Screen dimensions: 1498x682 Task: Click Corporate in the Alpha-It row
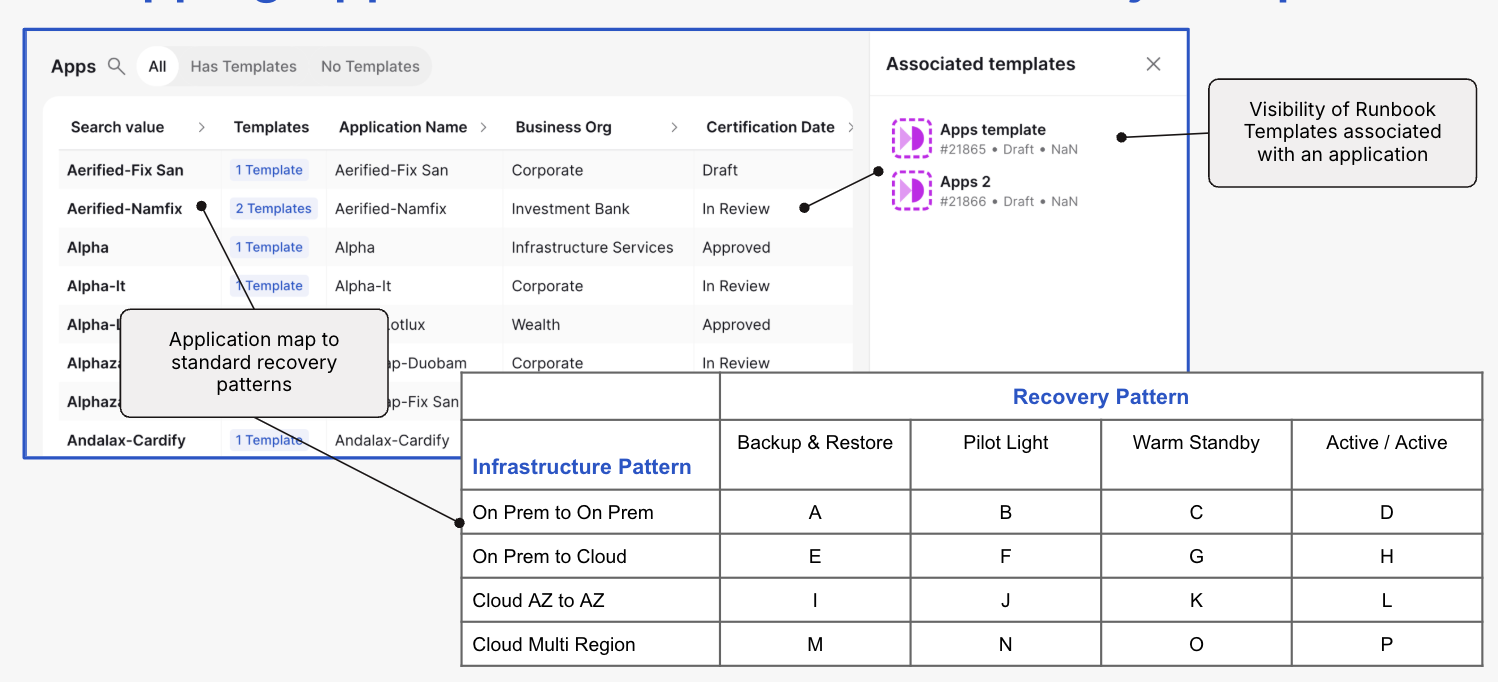click(547, 286)
